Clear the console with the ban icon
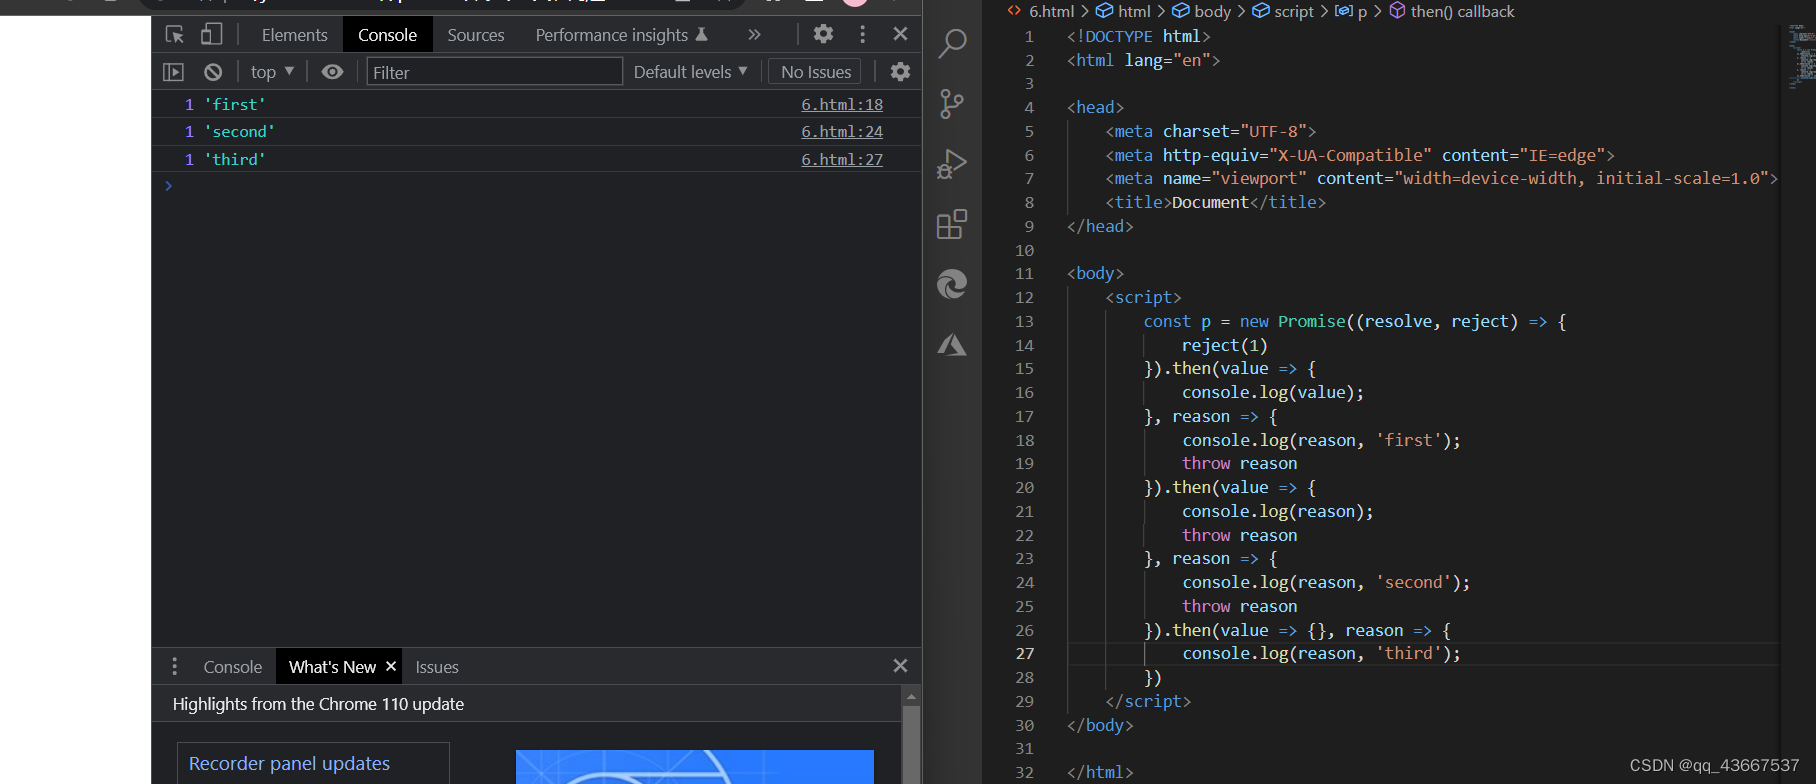Screen dimensions: 1816x784 click(x=213, y=72)
